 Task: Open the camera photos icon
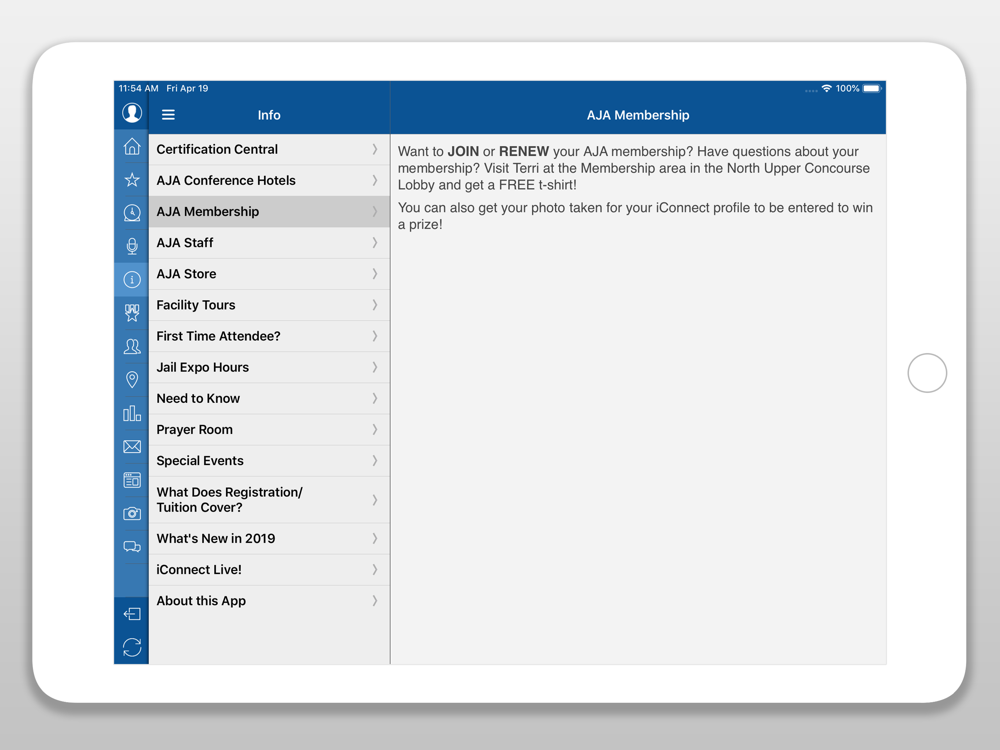click(x=132, y=513)
